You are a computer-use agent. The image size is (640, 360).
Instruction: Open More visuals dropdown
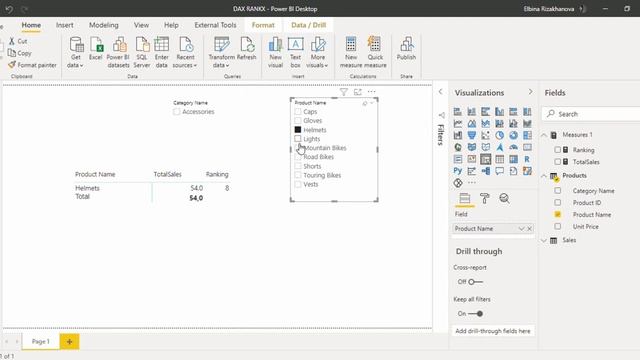point(318,52)
